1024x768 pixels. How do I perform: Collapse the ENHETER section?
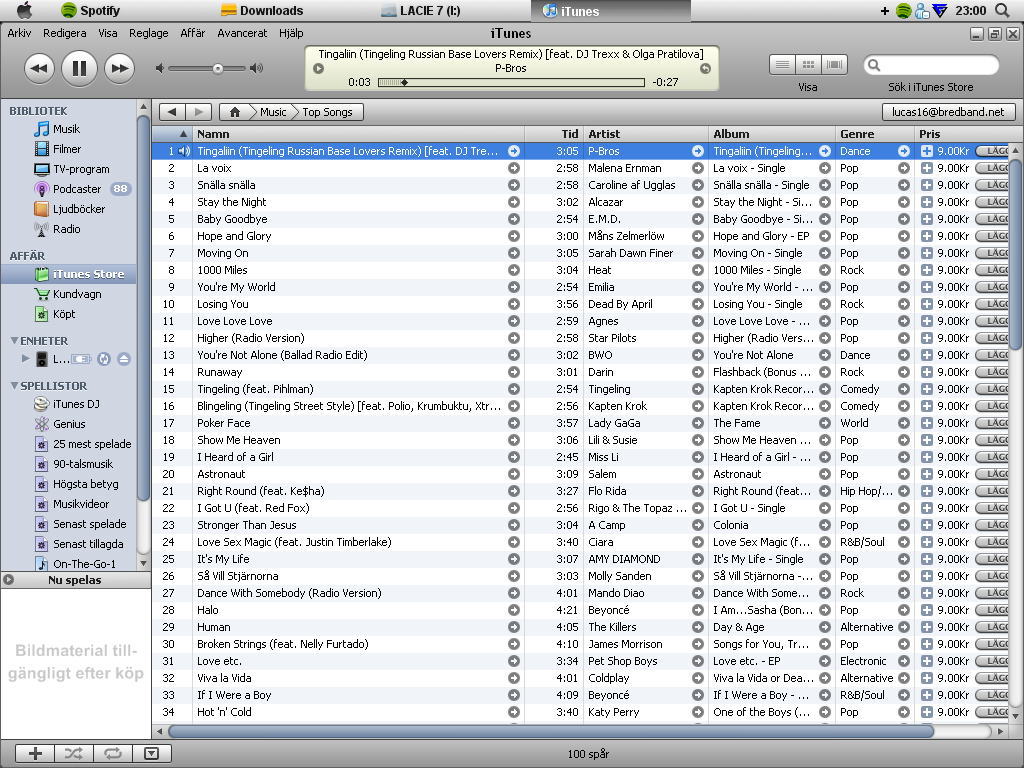coord(14,340)
